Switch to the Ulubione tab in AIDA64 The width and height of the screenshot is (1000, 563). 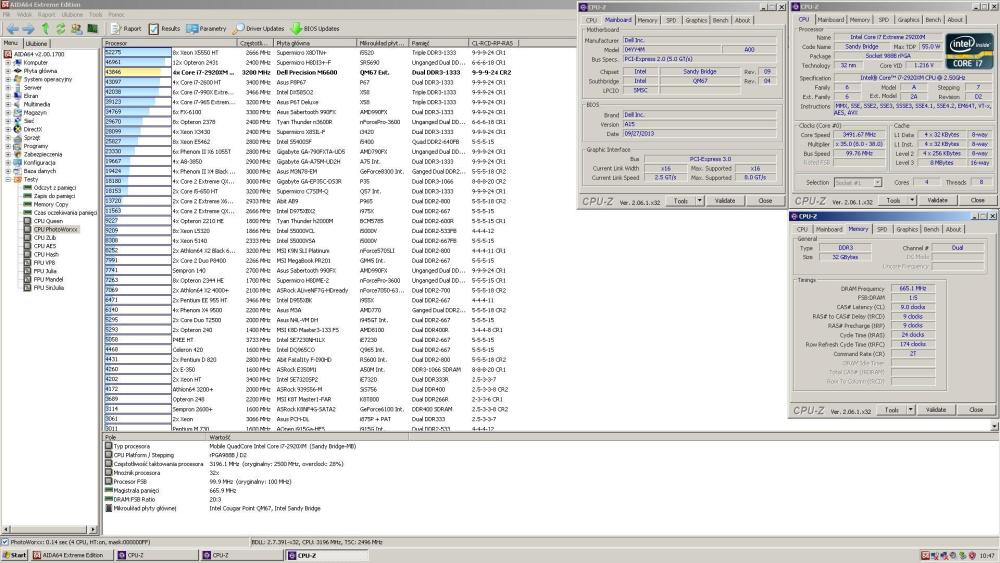(x=36, y=43)
